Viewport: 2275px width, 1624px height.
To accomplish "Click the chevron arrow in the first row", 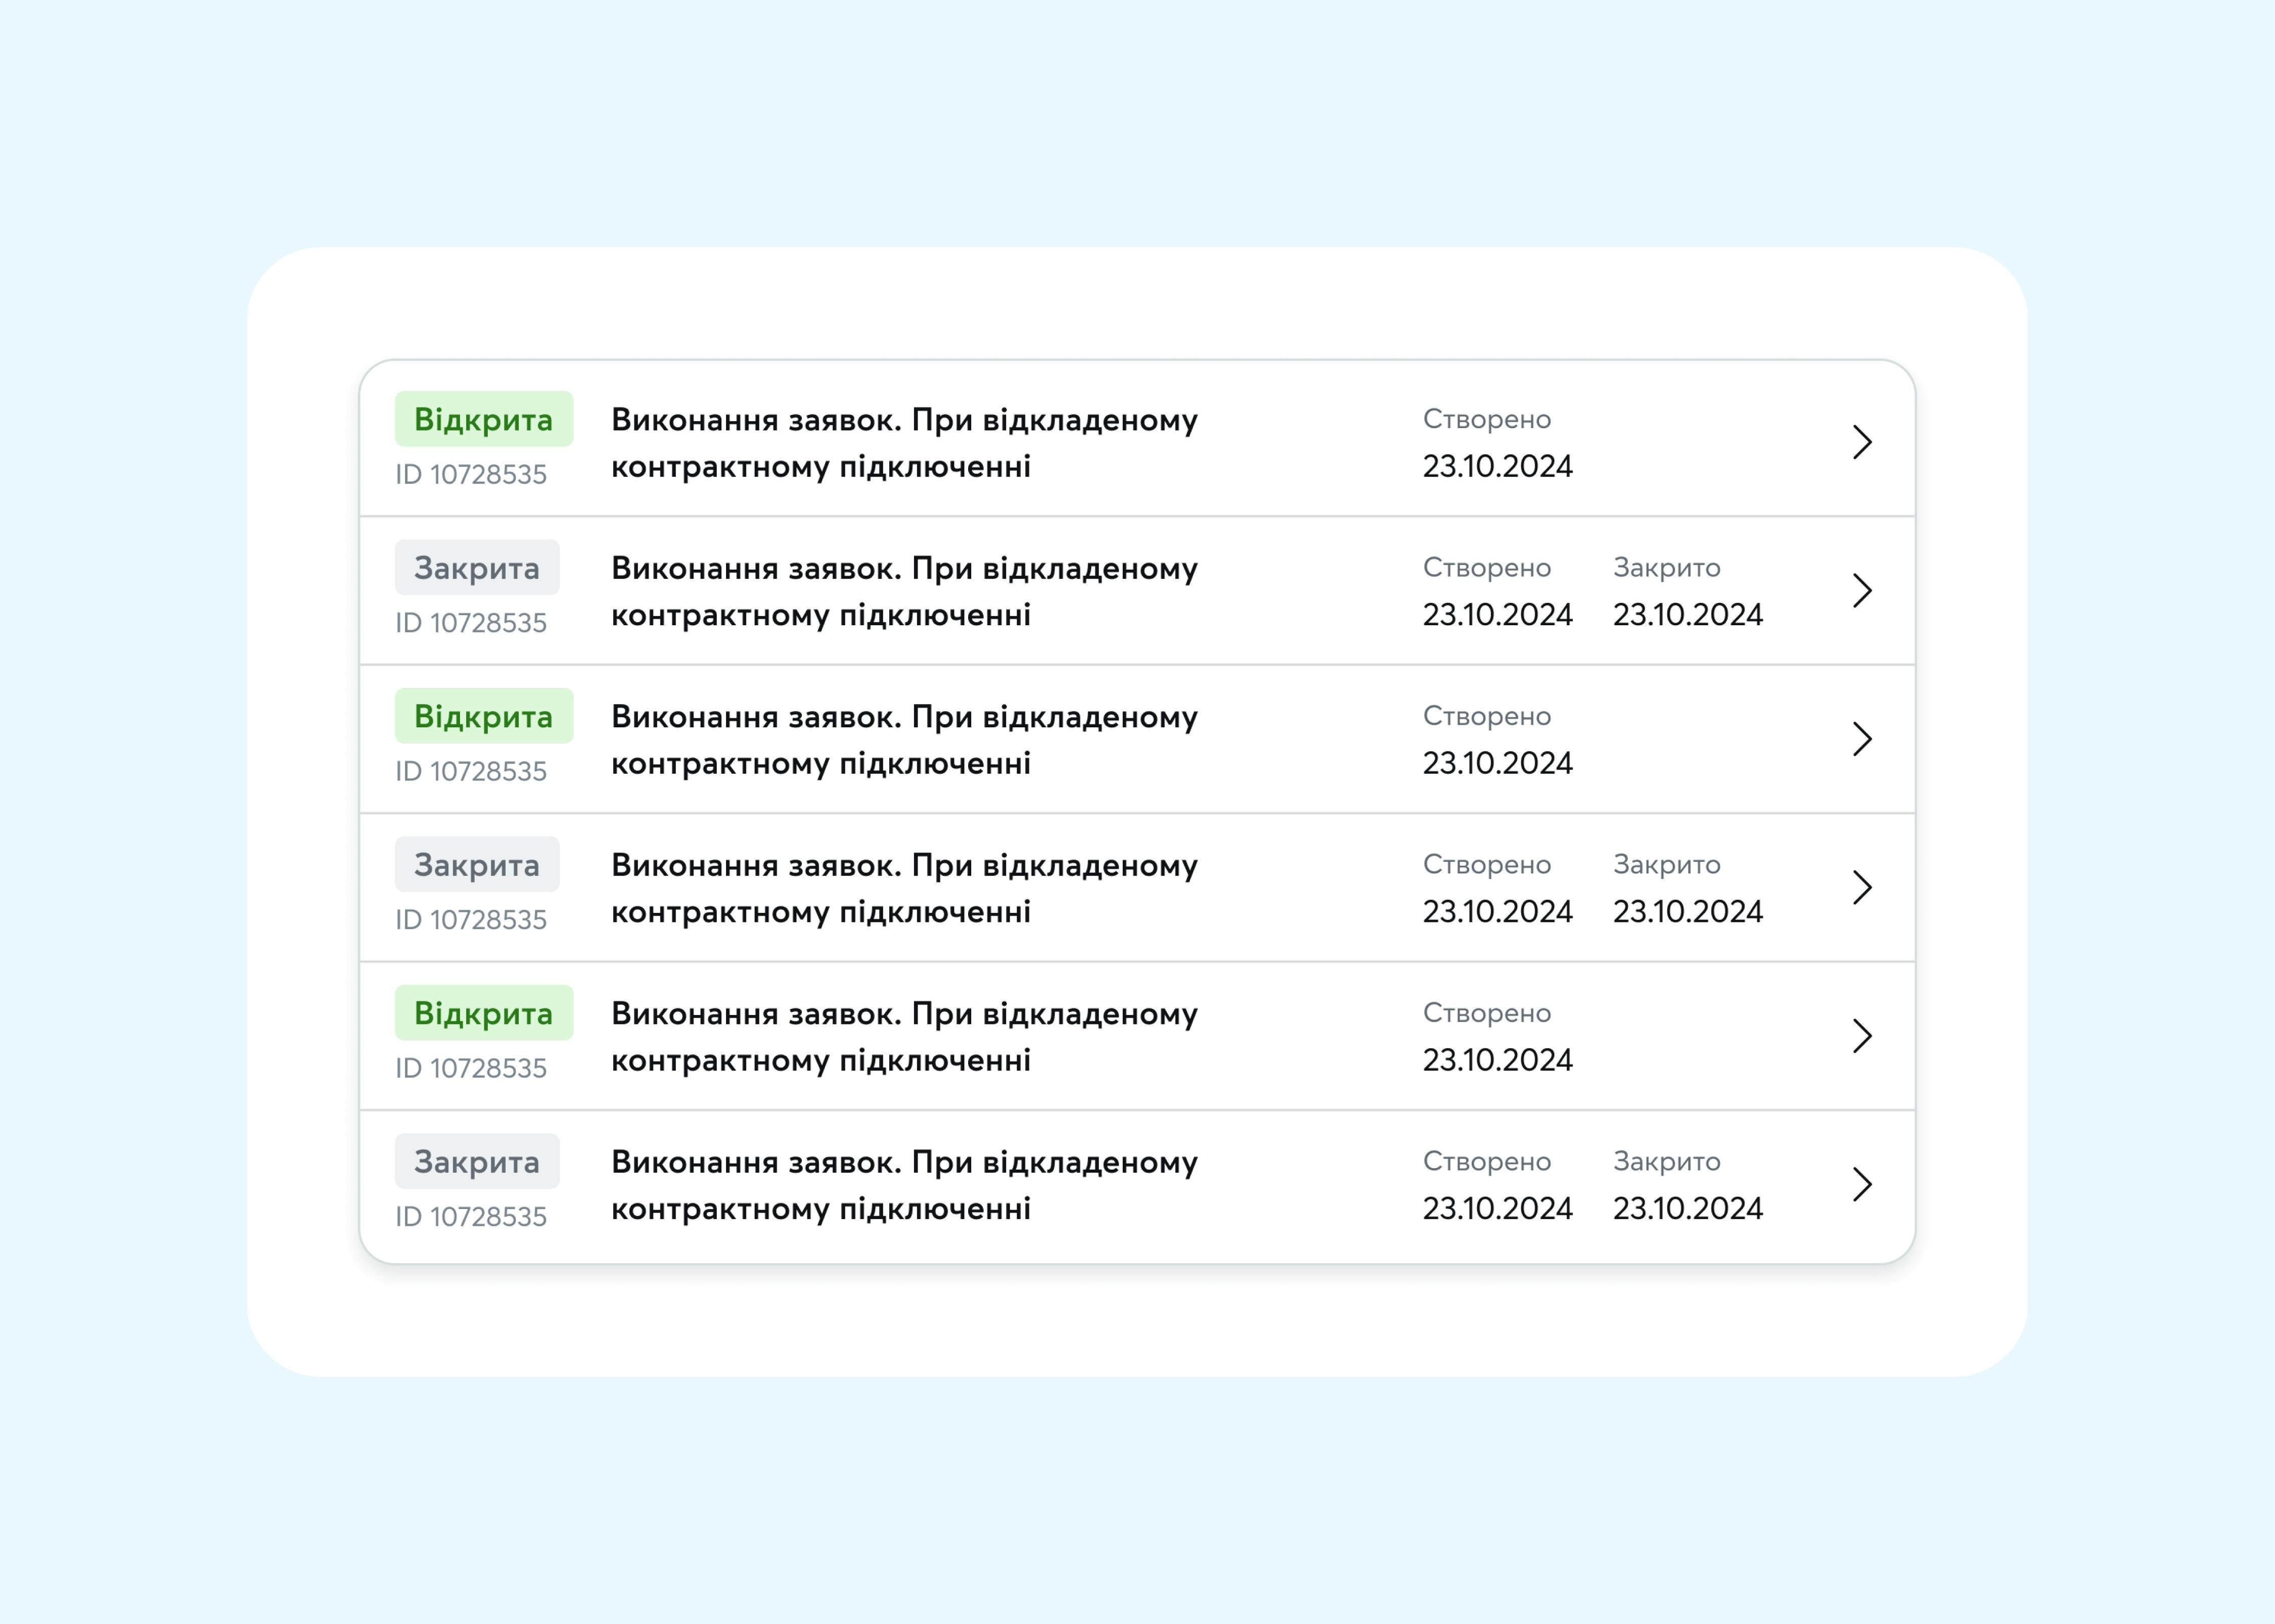I will pyautogui.click(x=1861, y=442).
